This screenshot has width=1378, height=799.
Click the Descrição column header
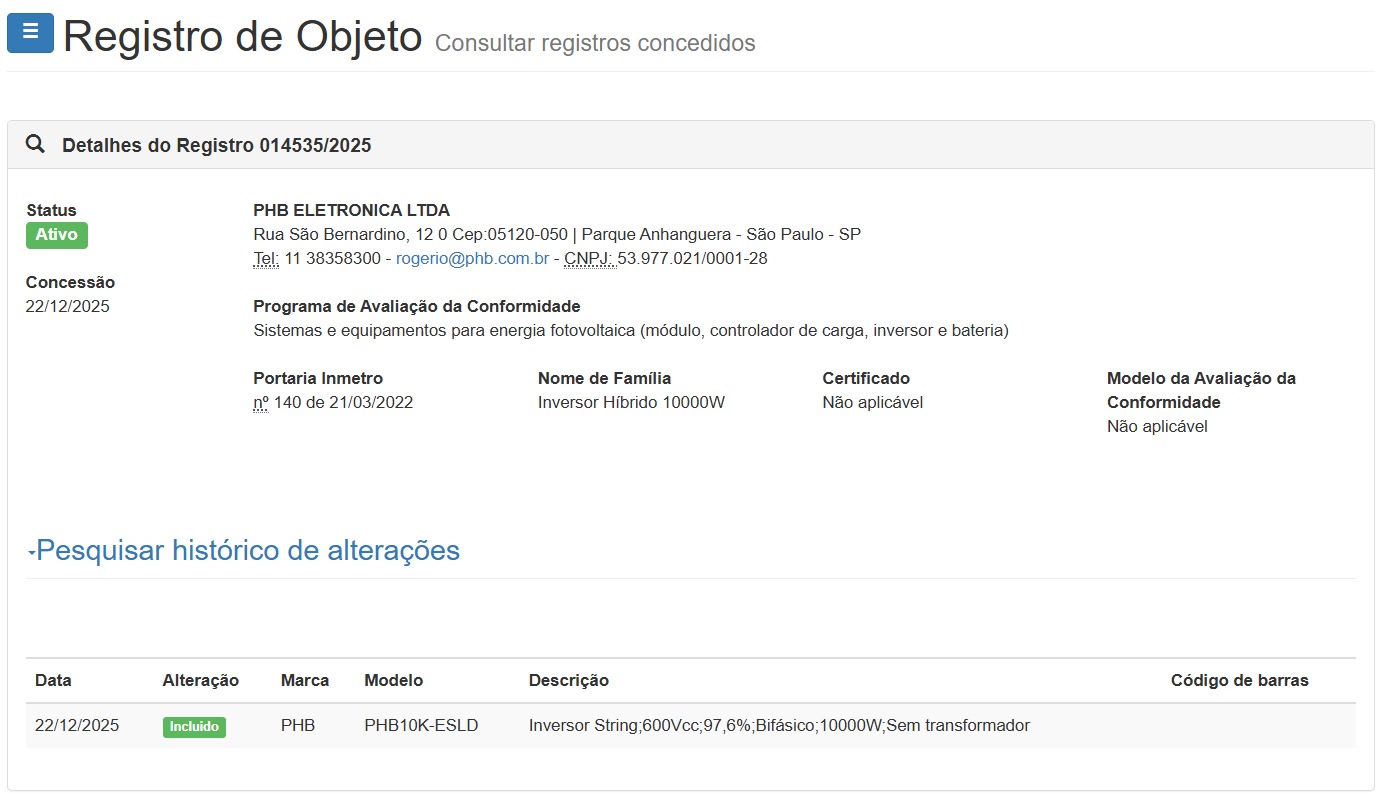click(568, 681)
